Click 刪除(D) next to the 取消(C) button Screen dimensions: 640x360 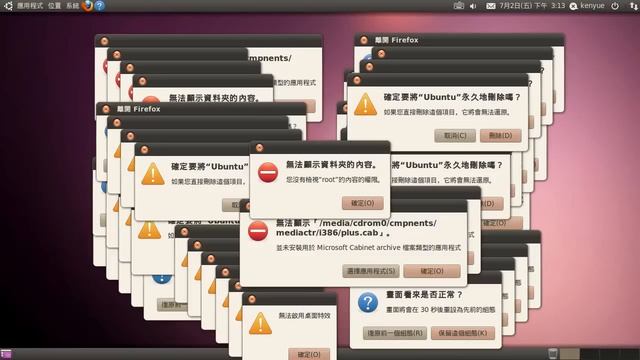500,136
